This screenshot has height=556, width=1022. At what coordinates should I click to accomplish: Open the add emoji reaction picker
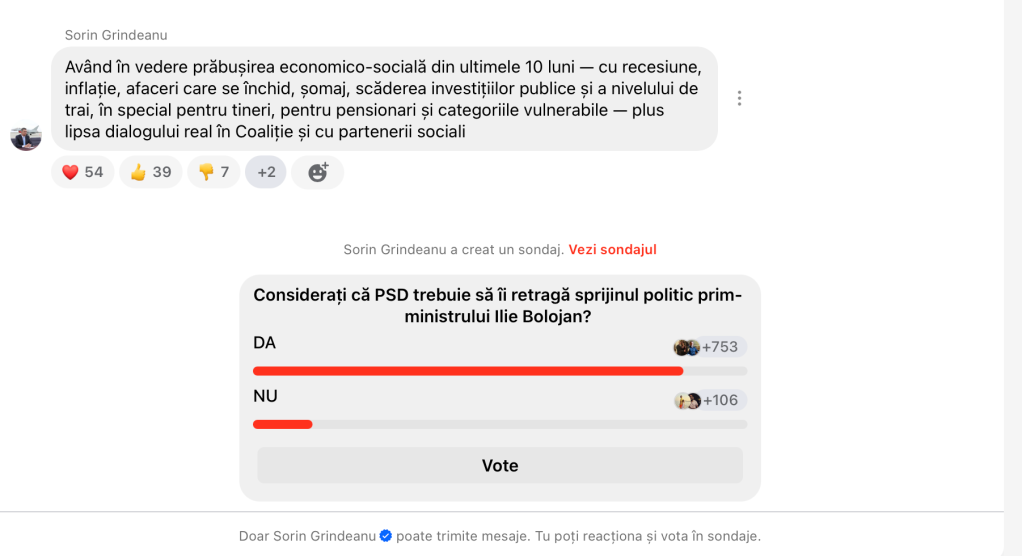tap(318, 172)
